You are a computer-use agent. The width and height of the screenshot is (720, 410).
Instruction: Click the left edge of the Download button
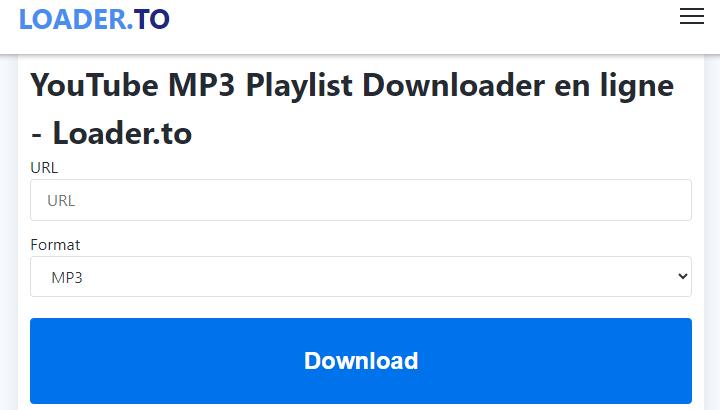[41, 361]
